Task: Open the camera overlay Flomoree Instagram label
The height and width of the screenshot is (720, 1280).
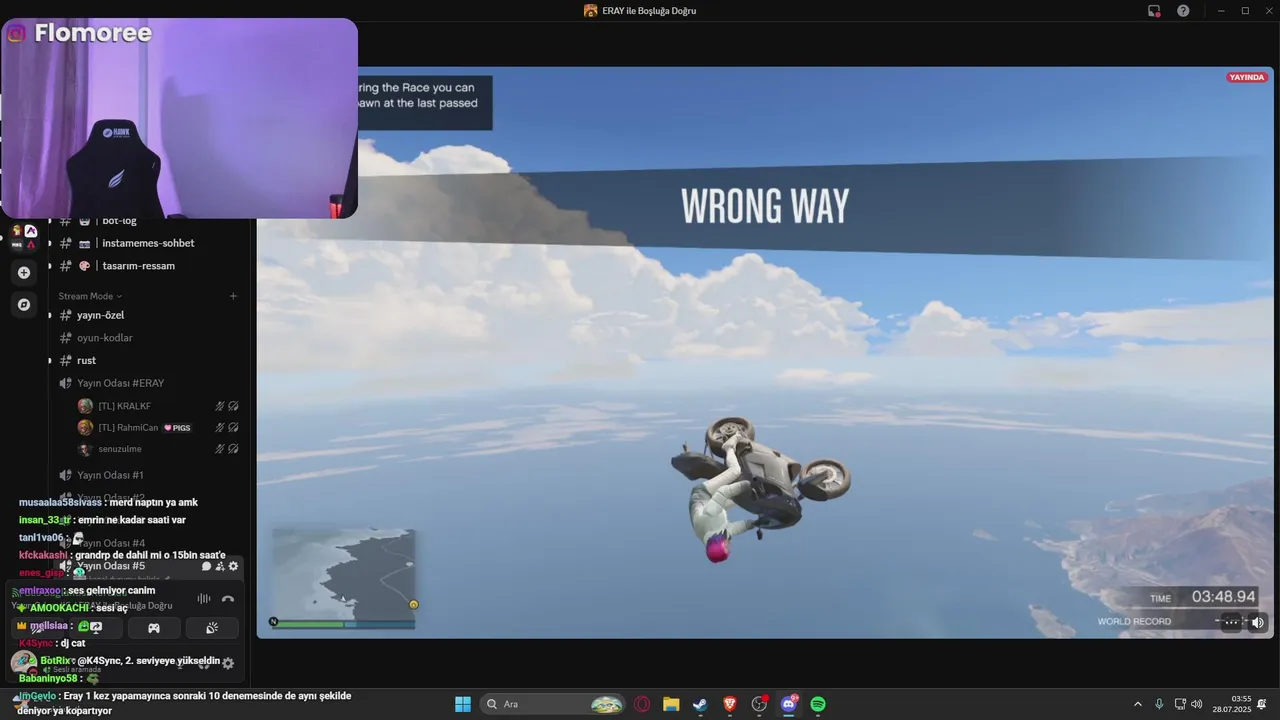Action: 80,33
